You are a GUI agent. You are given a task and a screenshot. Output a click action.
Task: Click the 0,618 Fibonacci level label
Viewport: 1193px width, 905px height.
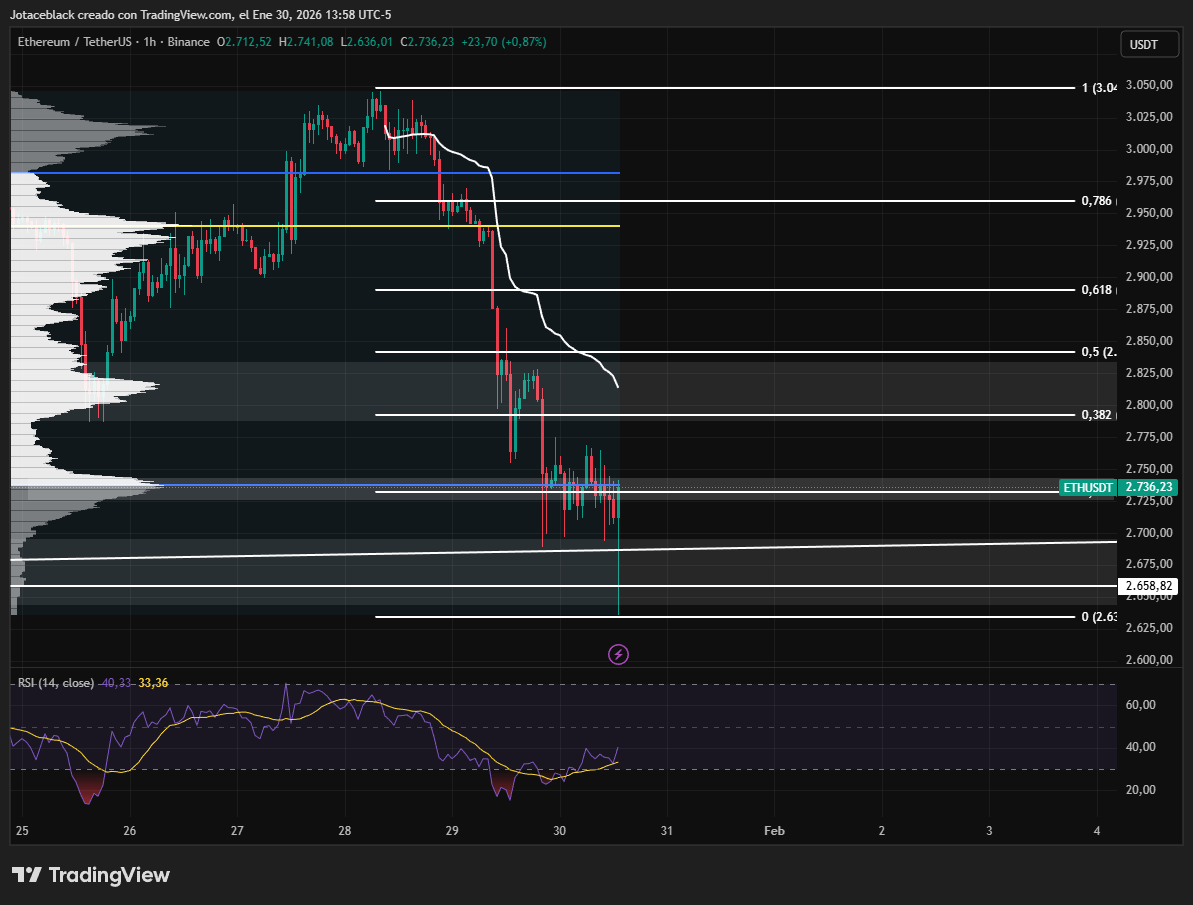(1097, 290)
